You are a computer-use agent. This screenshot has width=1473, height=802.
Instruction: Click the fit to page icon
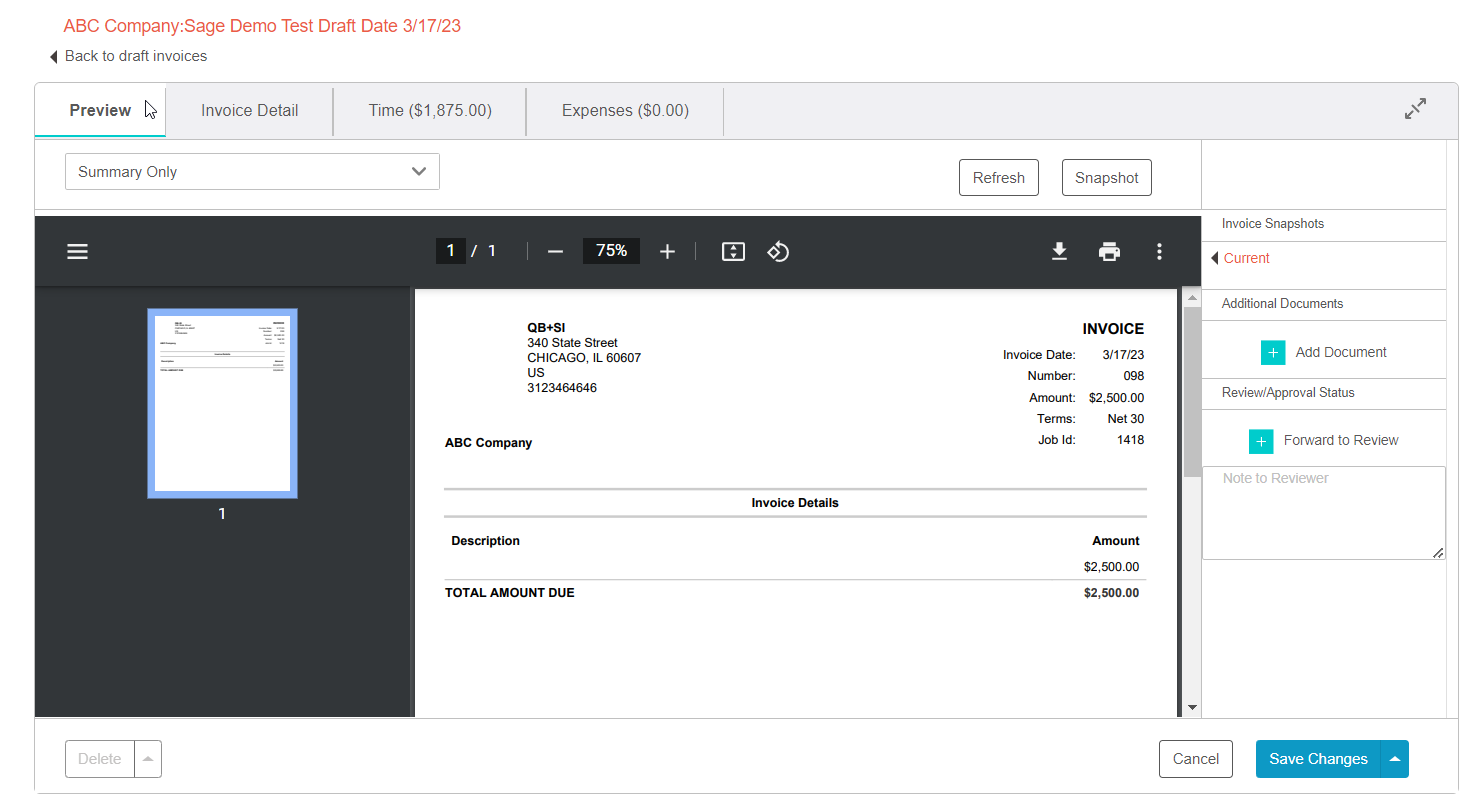tap(733, 251)
